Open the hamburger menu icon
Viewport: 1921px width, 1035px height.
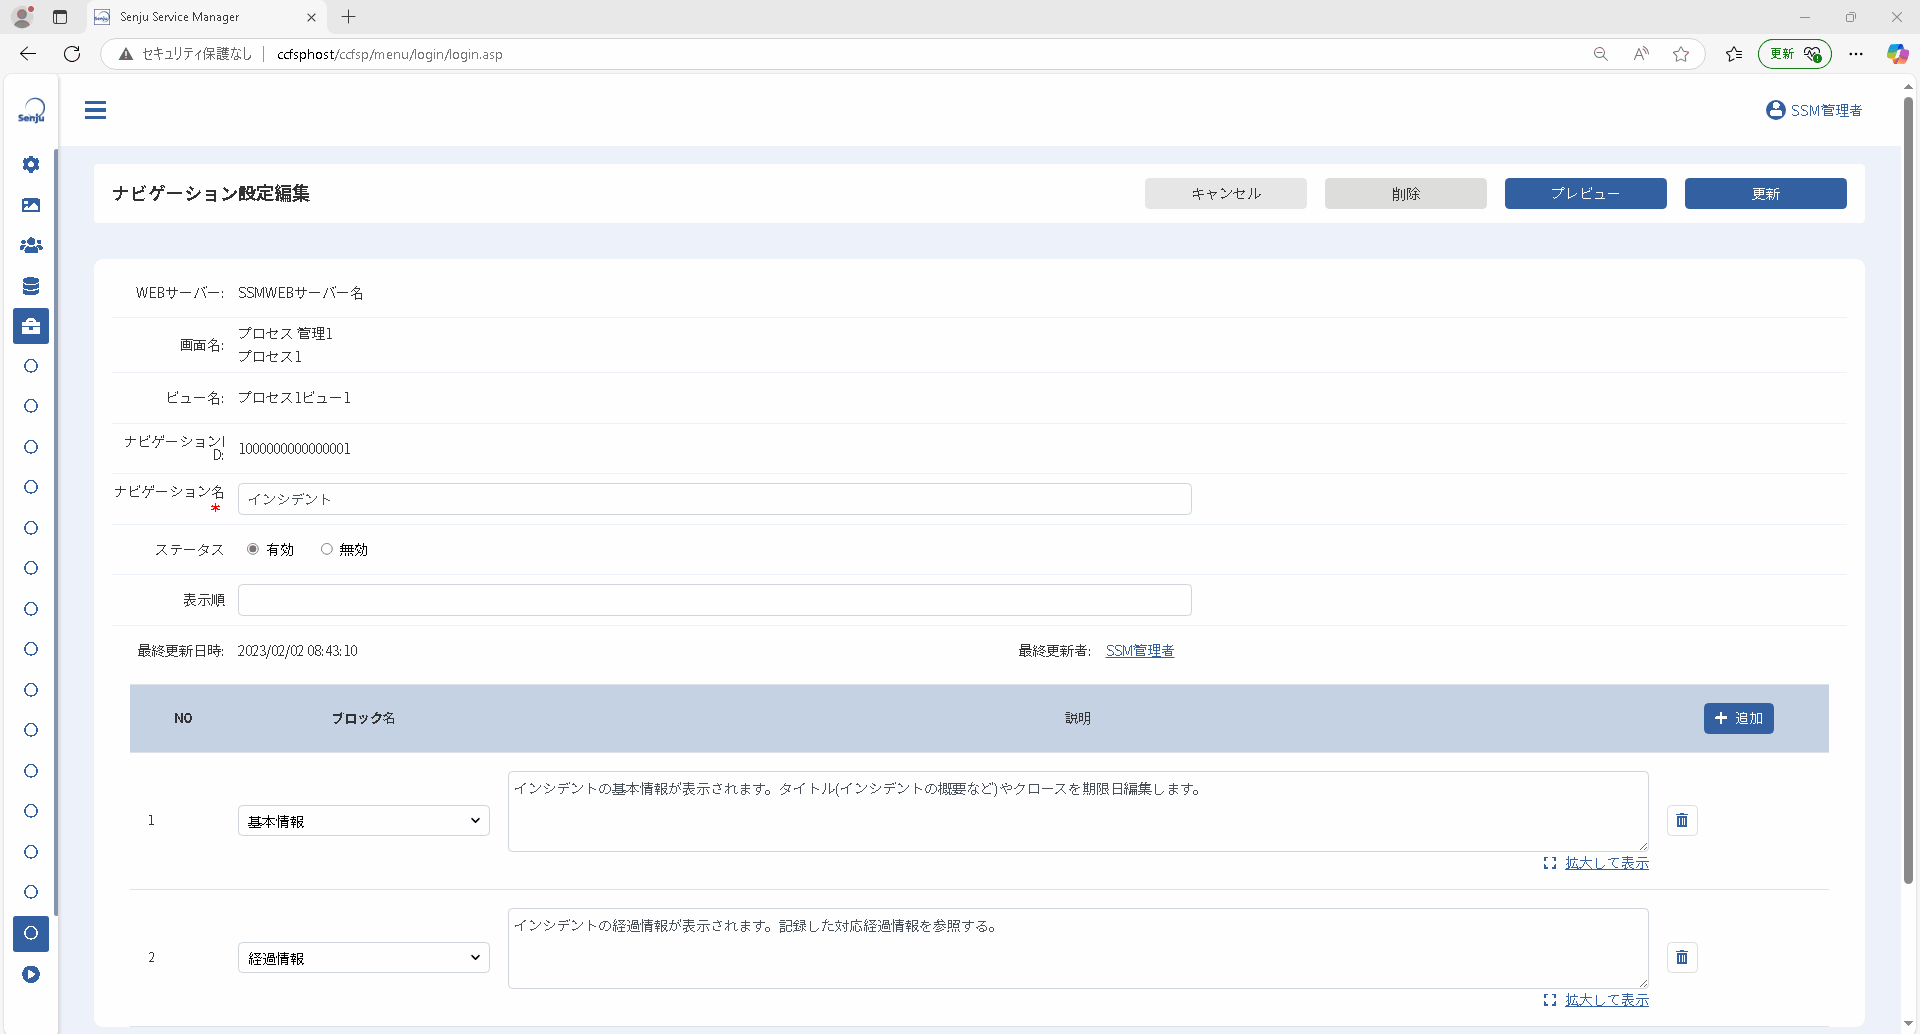point(95,110)
